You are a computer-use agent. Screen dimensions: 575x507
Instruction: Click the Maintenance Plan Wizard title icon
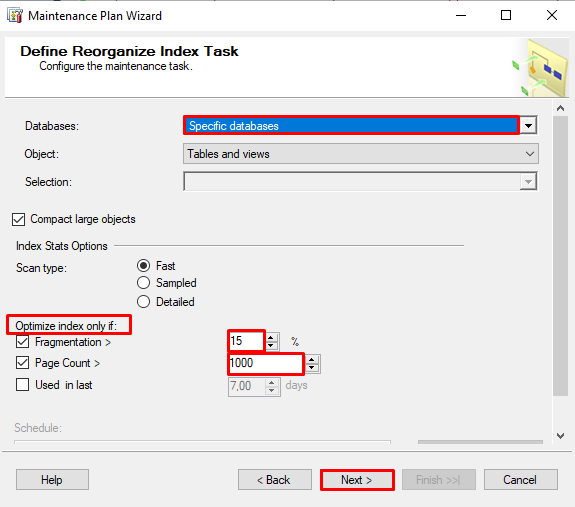coord(15,15)
